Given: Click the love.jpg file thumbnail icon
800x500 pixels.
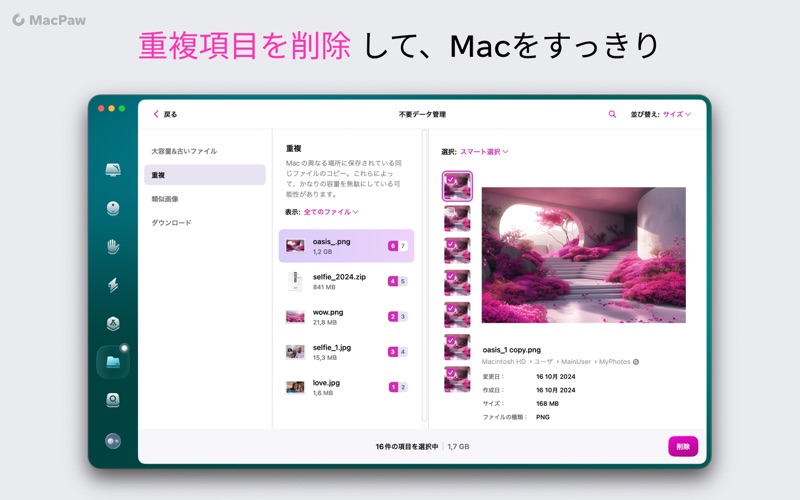Looking at the screenshot, I should coord(295,387).
